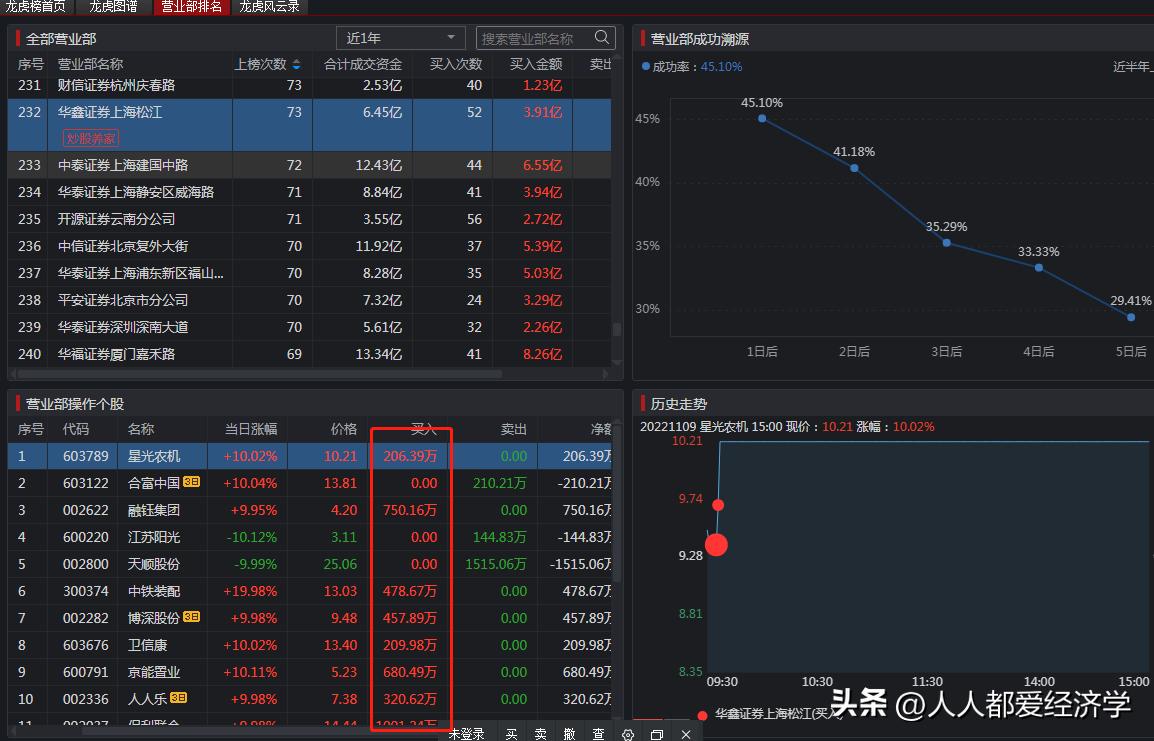Click the search magnifier icon for 营业部
The height and width of the screenshot is (741, 1154).
(602, 37)
